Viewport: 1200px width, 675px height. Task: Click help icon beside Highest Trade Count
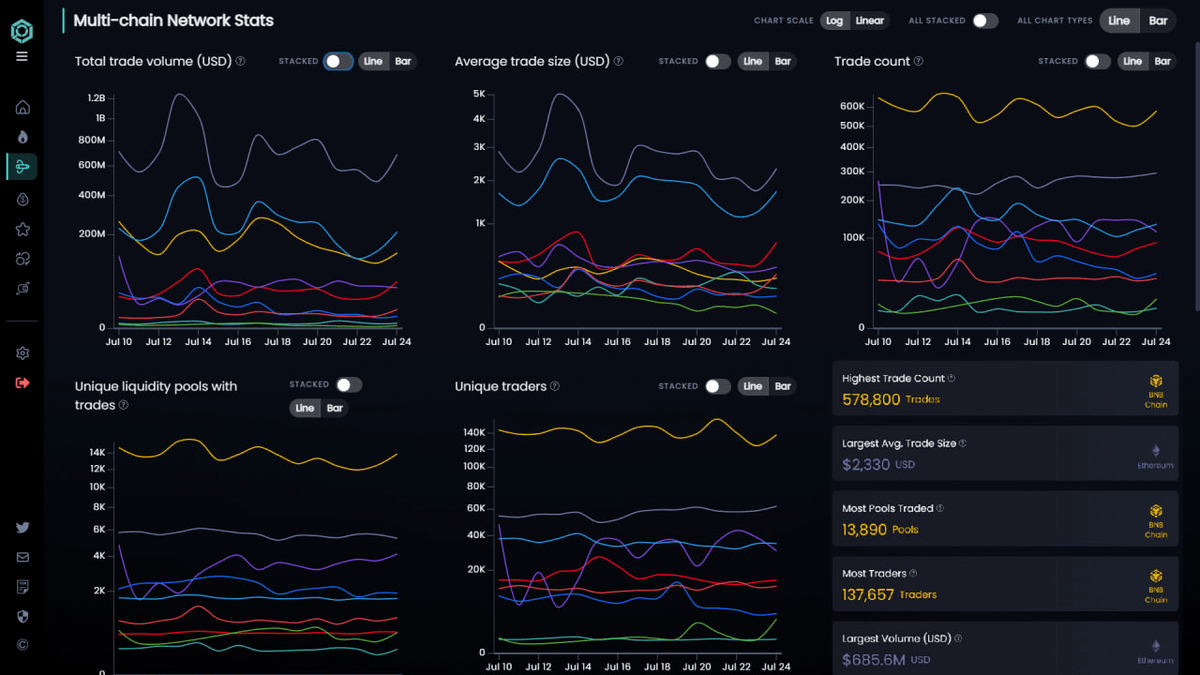[951, 378]
